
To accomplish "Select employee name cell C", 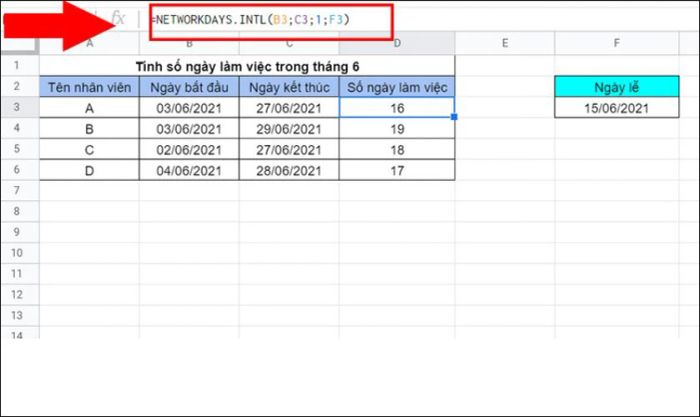I will click(x=89, y=150).
